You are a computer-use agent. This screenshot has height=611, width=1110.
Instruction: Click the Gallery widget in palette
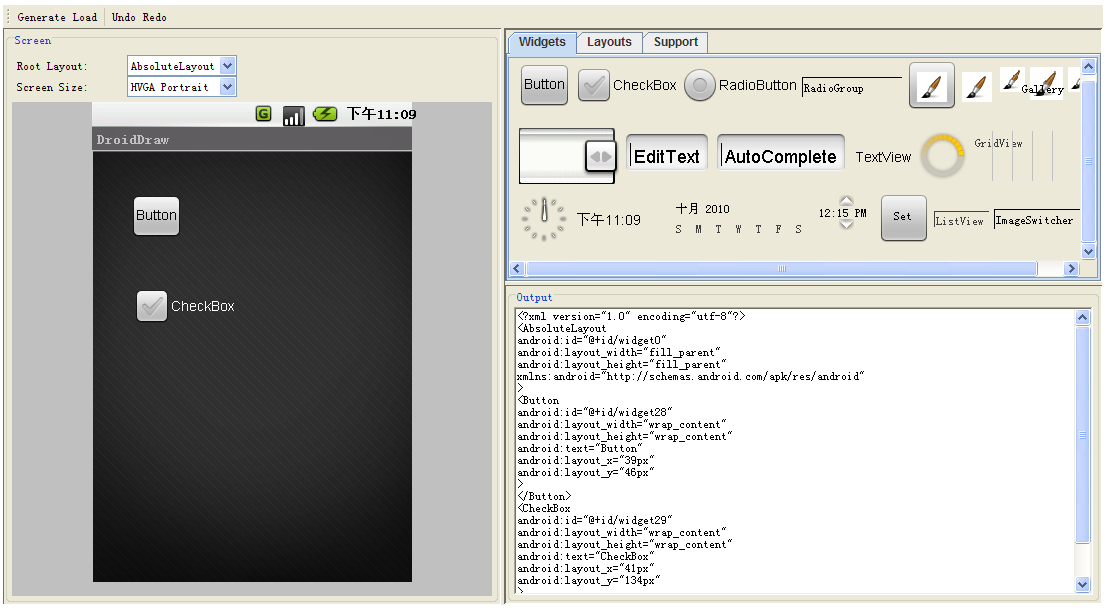pos(1041,85)
